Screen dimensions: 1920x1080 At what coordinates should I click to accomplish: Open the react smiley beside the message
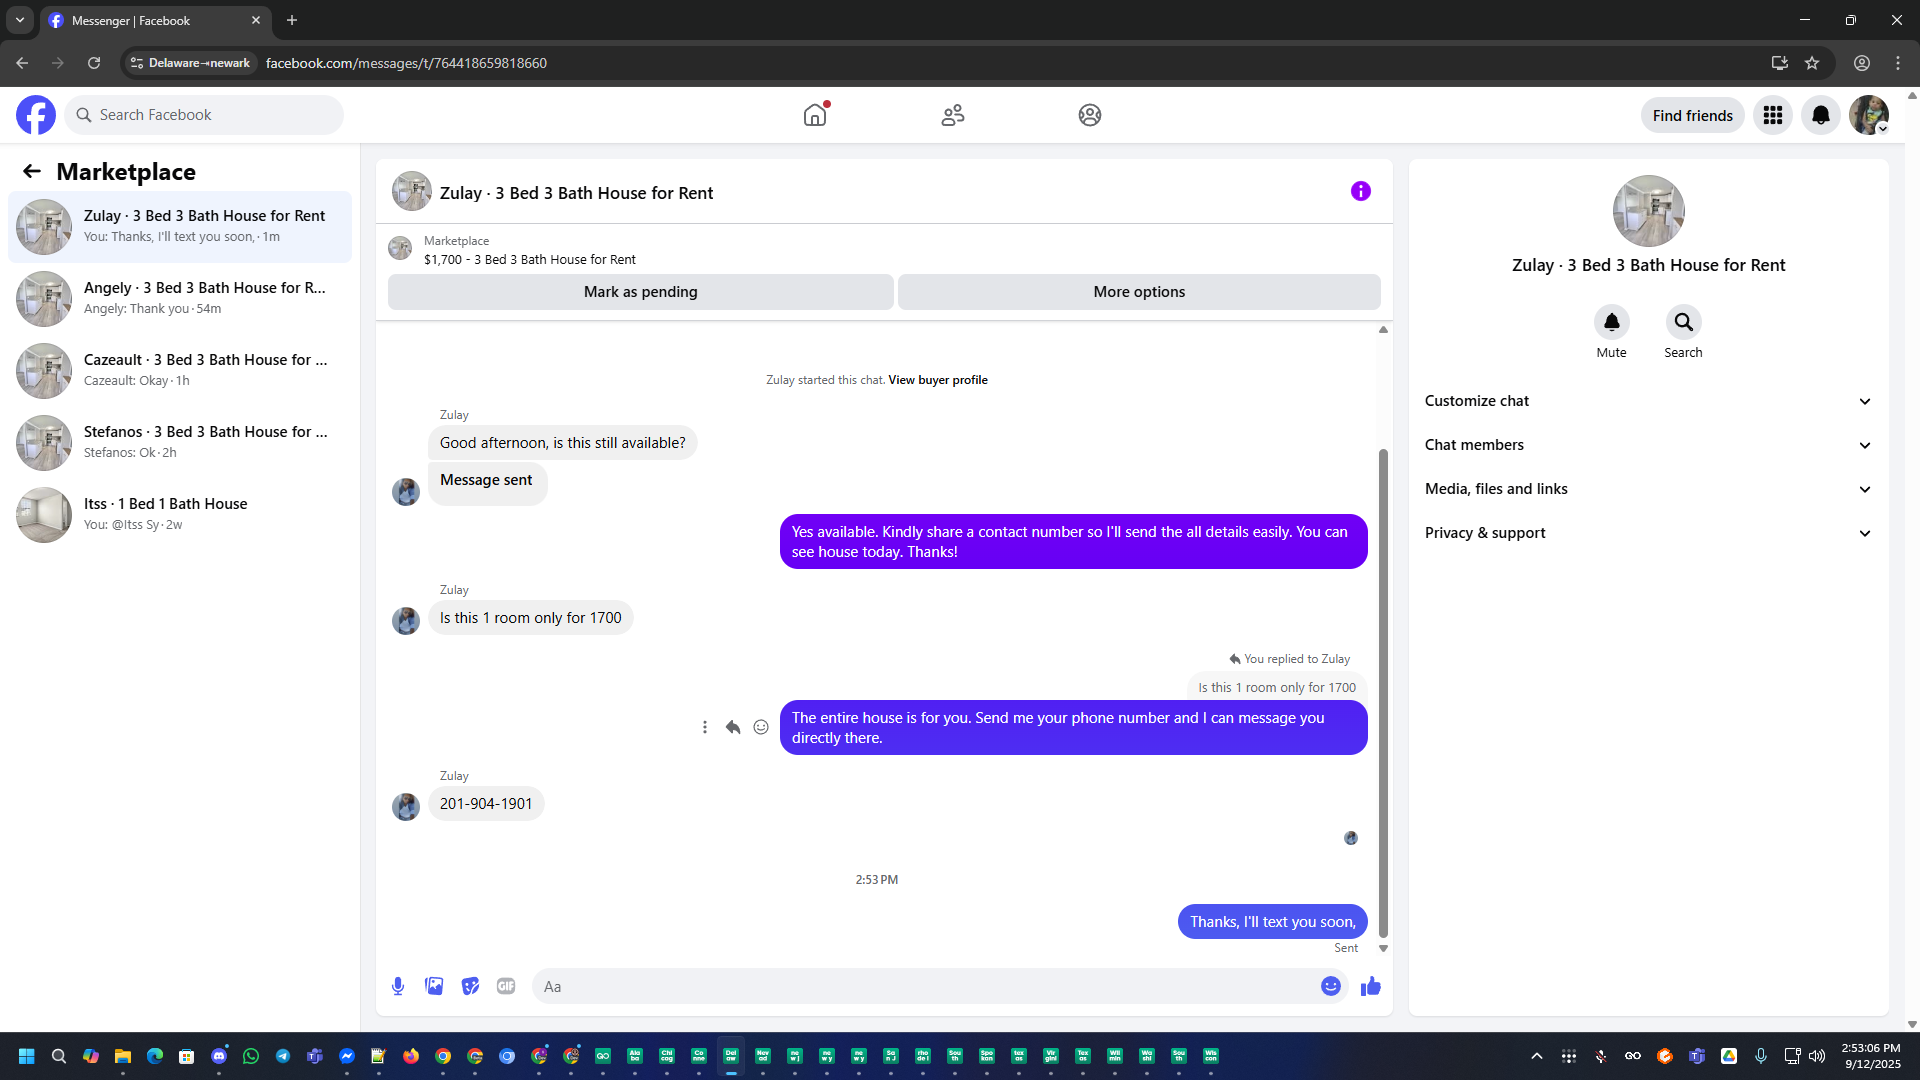(x=761, y=727)
